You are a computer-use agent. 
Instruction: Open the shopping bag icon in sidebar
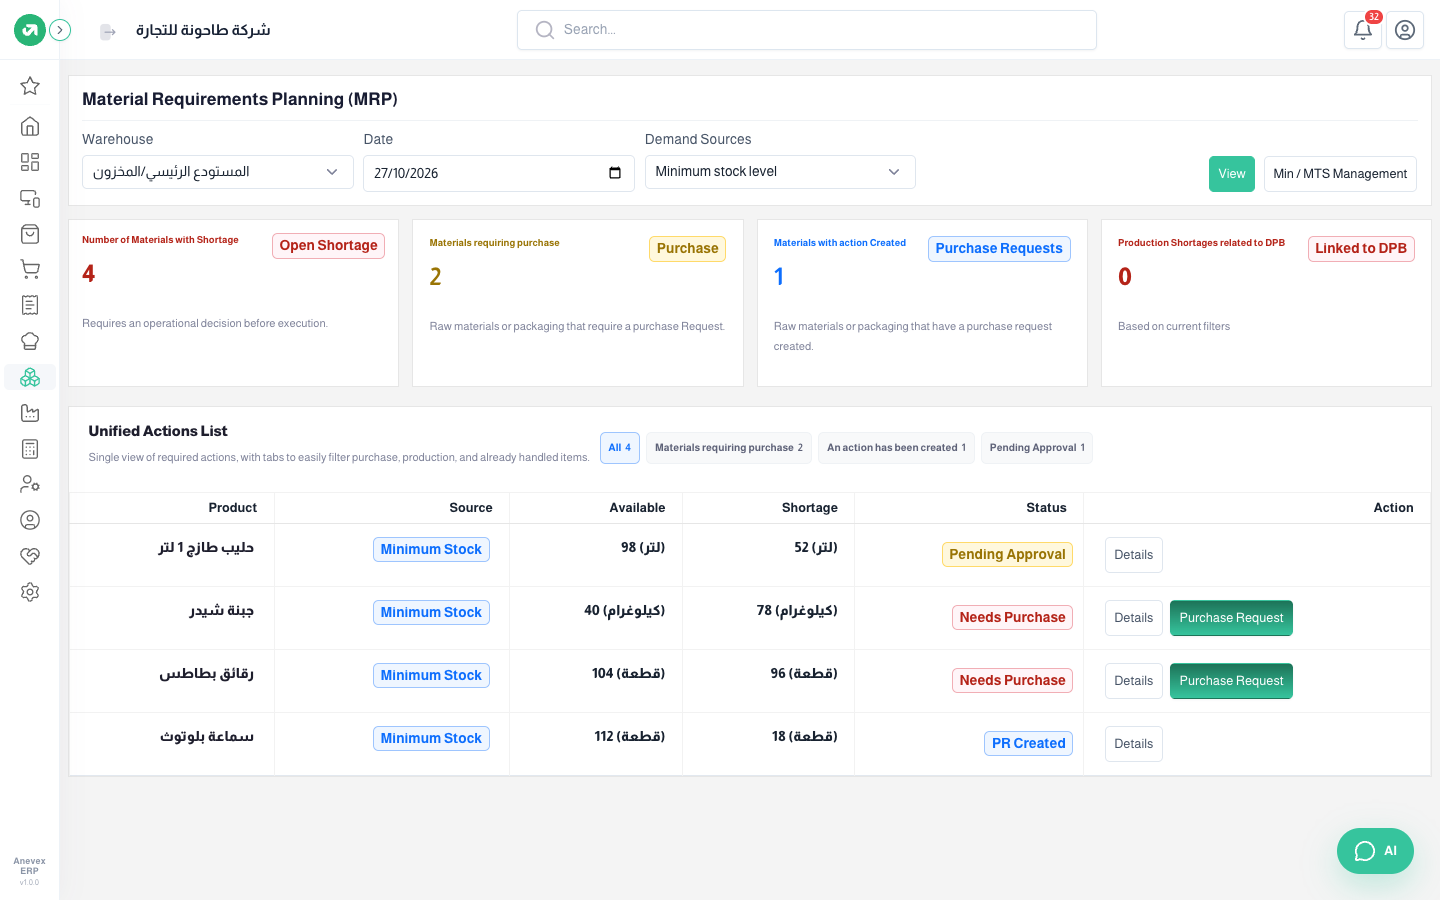pos(30,234)
